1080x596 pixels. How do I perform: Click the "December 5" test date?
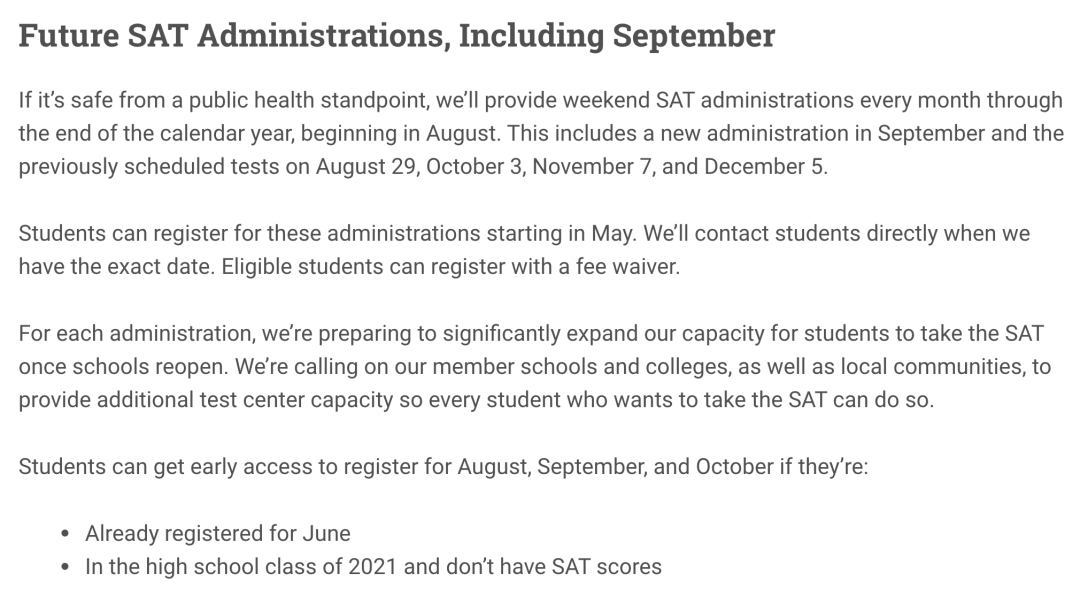[x=765, y=166]
